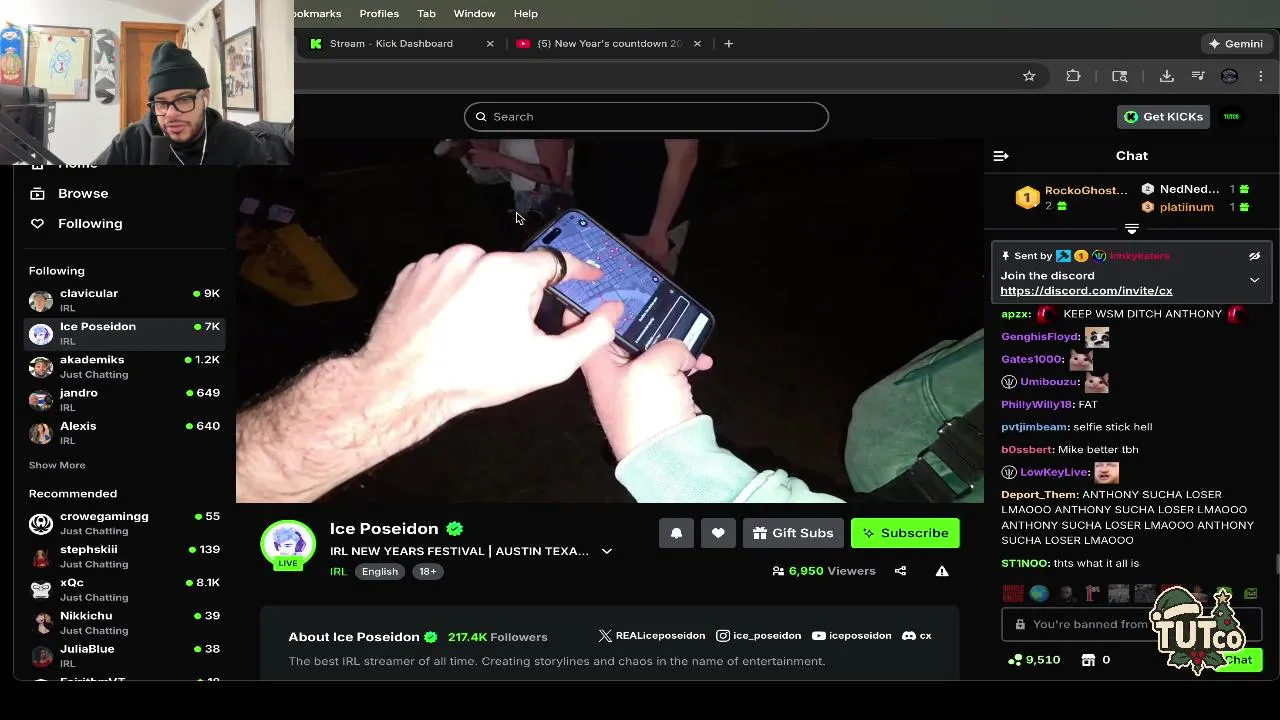Open Nikkichu recommended channel
The height and width of the screenshot is (720, 1280).
[x=124, y=622]
